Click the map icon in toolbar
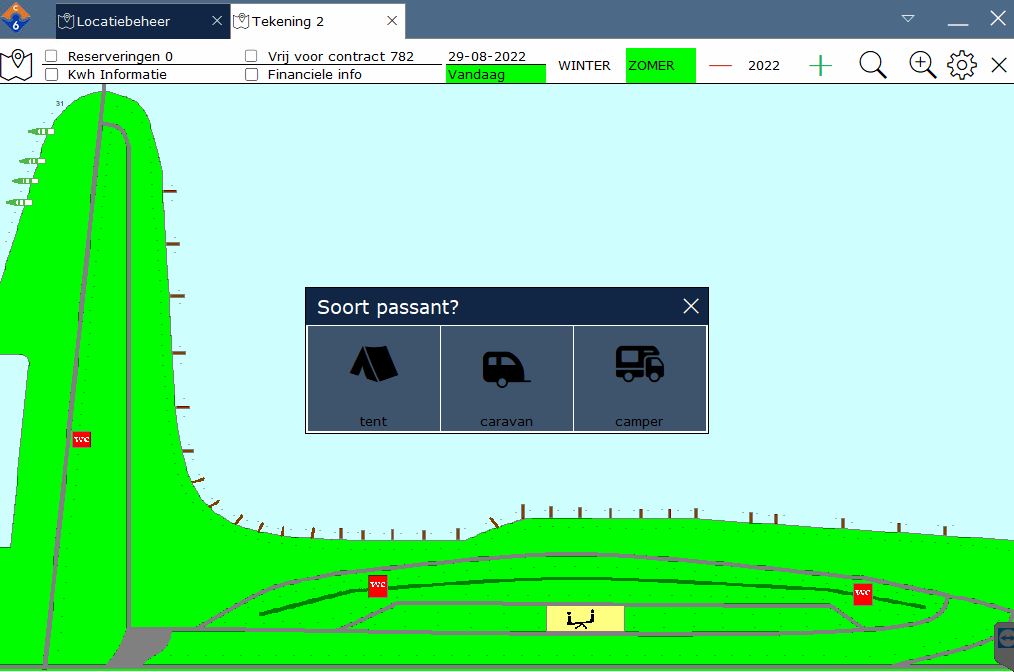The height and width of the screenshot is (672, 1014). coord(16,66)
